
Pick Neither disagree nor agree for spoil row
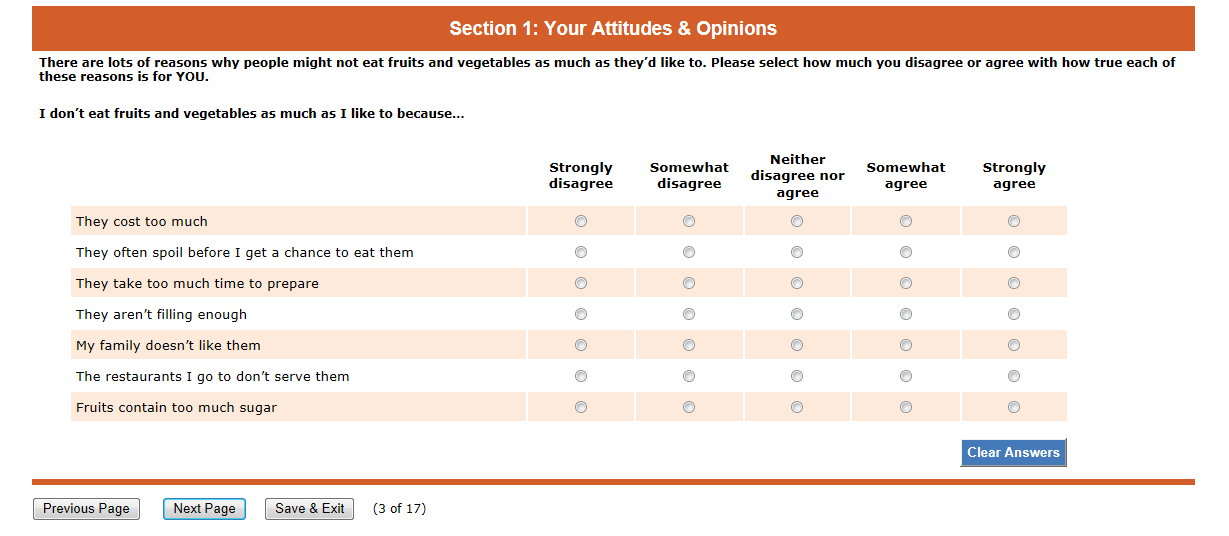pyautogui.click(x=797, y=252)
